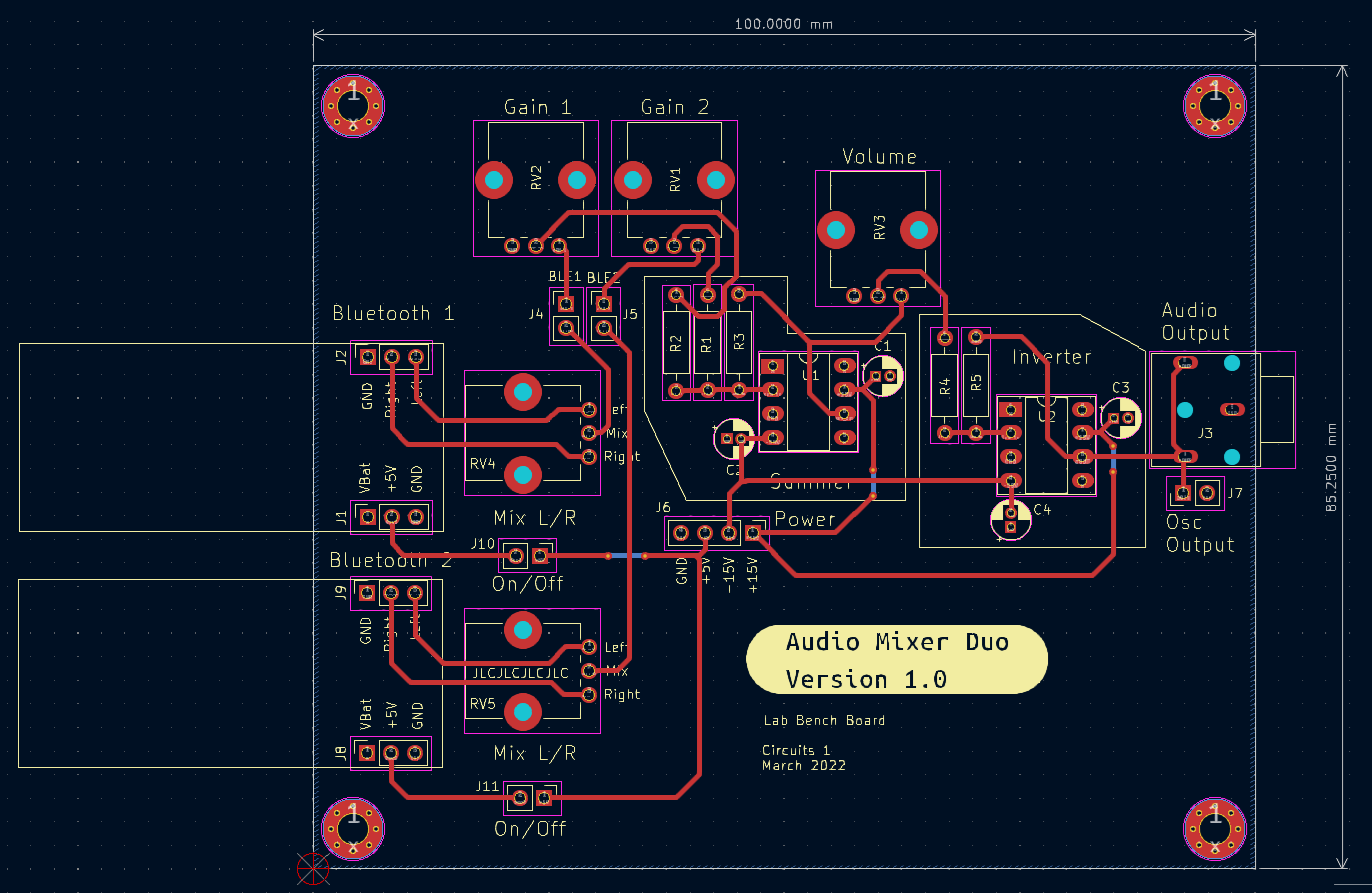The width and height of the screenshot is (1372, 893).
Task: Click capacitor C3 footprint
Action: [x=1121, y=416]
